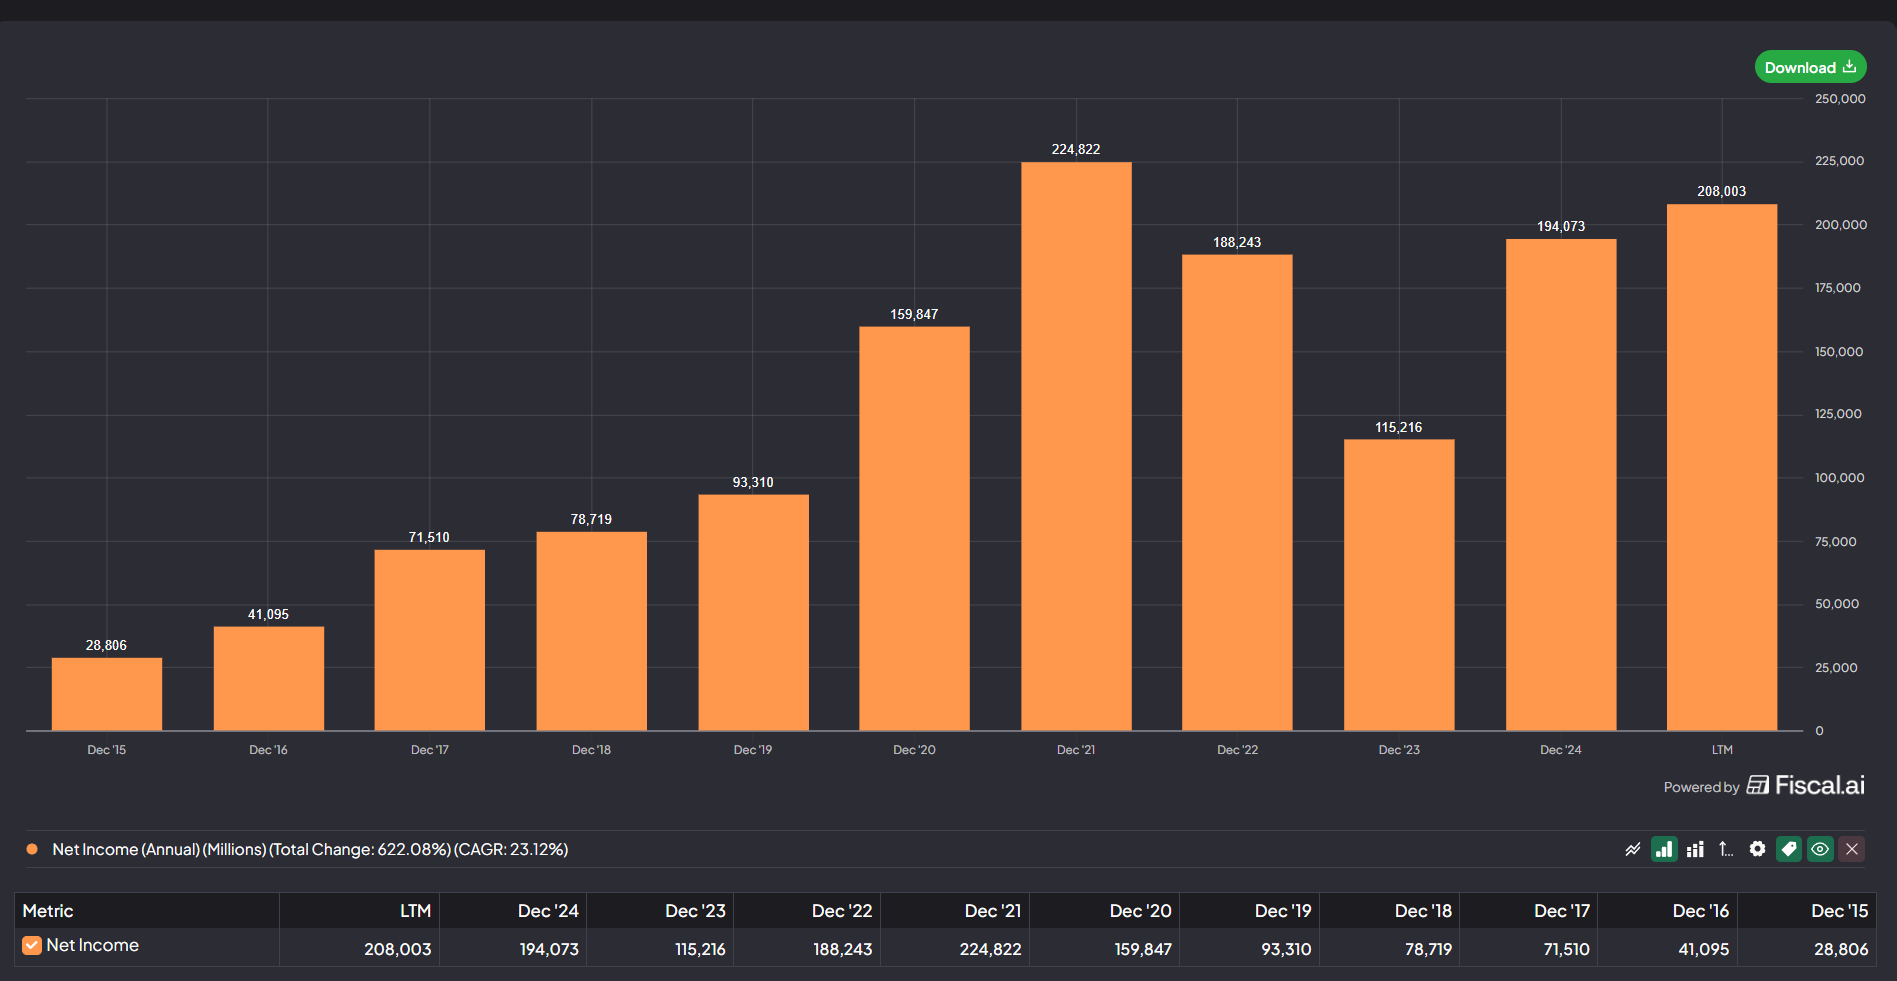The width and height of the screenshot is (1897, 981).
Task: Hide Net Income series with eye icon
Action: 1820,849
